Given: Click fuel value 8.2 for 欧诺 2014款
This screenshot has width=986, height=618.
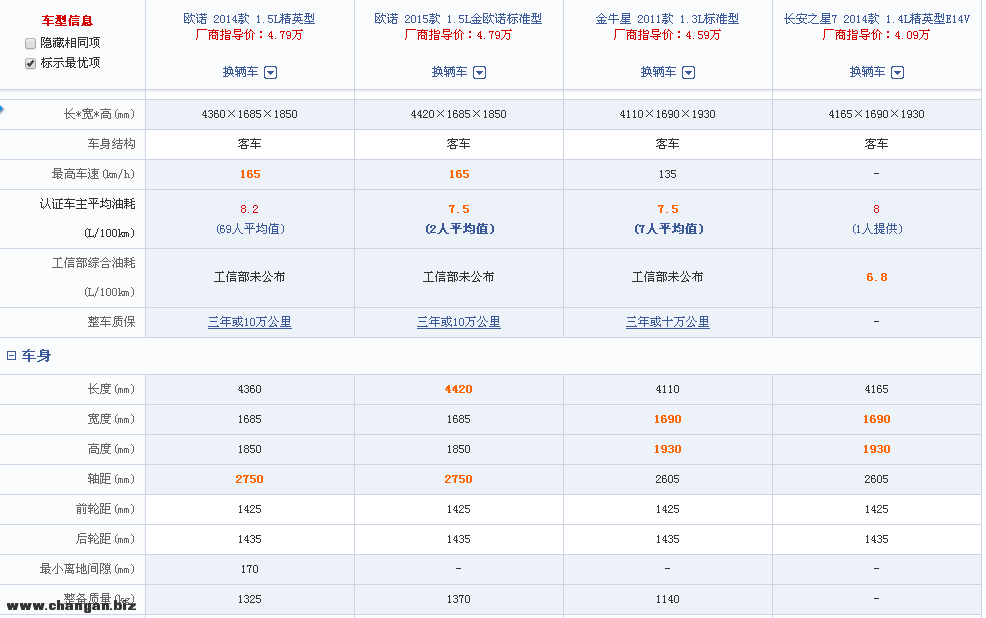Looking at the screenshot, I should click(x=250, y=209).
